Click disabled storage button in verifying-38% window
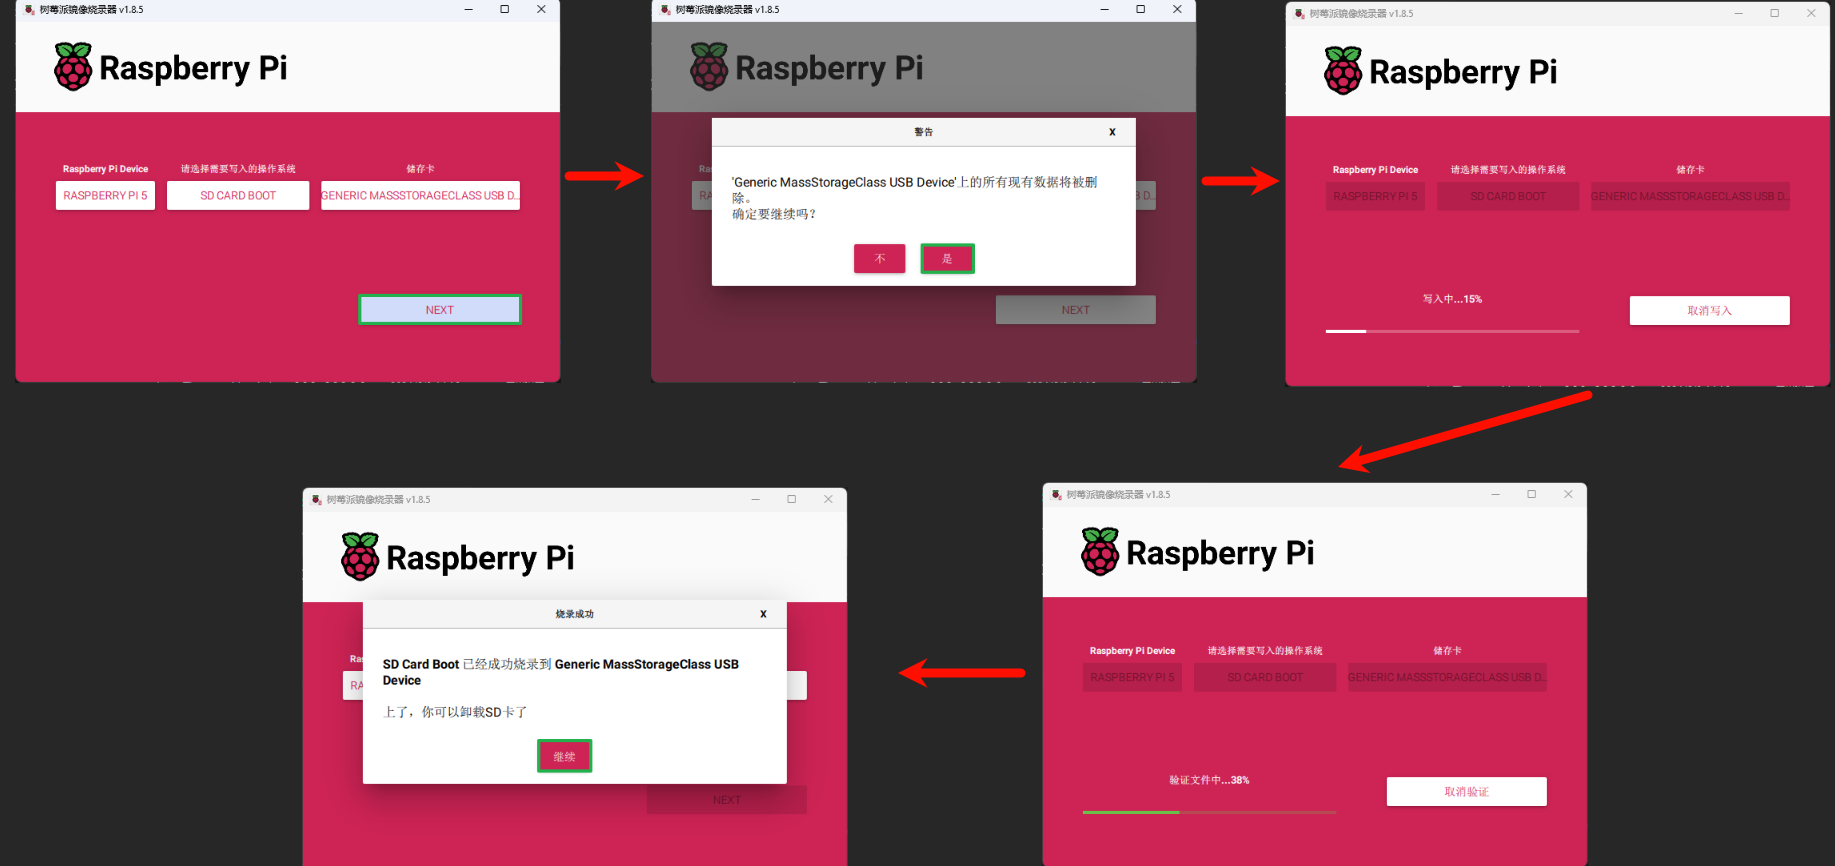Screen dimensions: 1835x866 click(1447, 678)
